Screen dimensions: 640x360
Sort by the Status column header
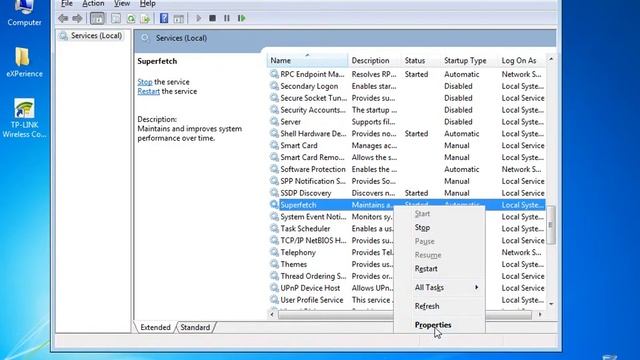point(421,60)
